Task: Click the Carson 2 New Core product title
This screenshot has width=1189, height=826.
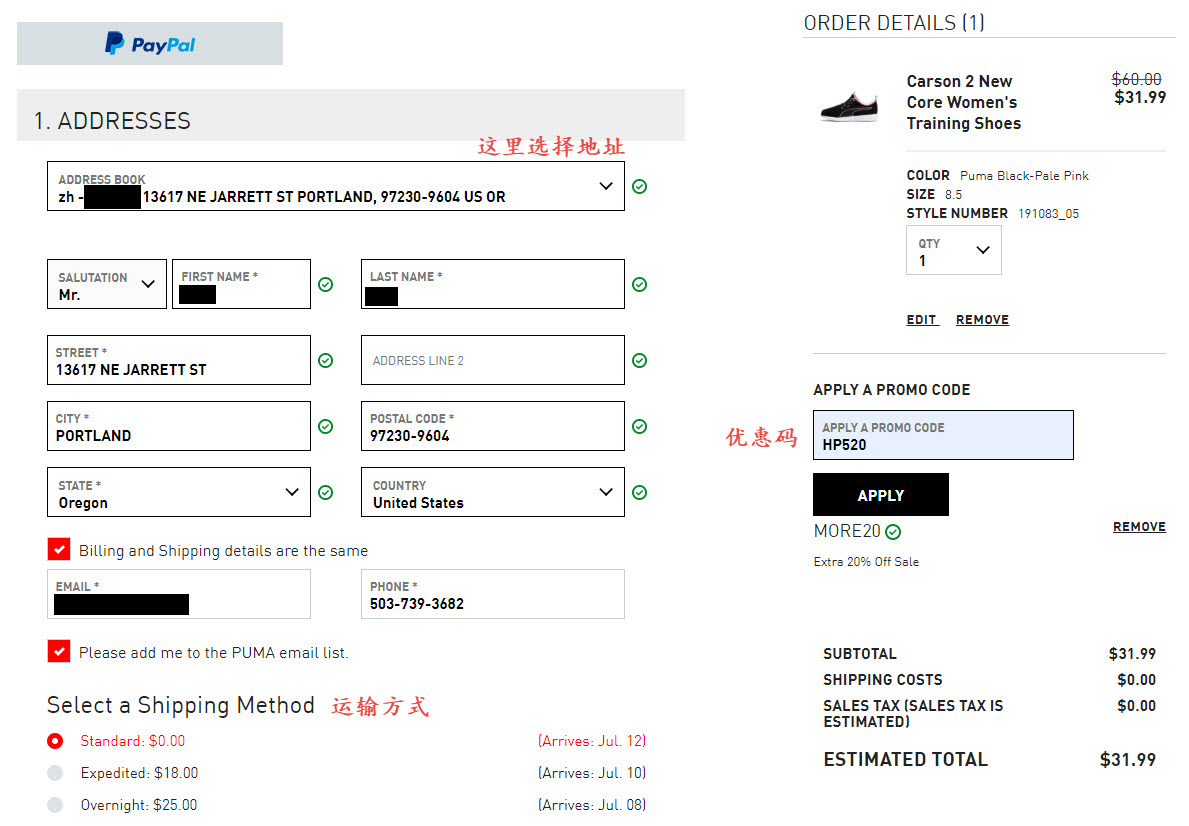Action: click(x=964, y=102)
